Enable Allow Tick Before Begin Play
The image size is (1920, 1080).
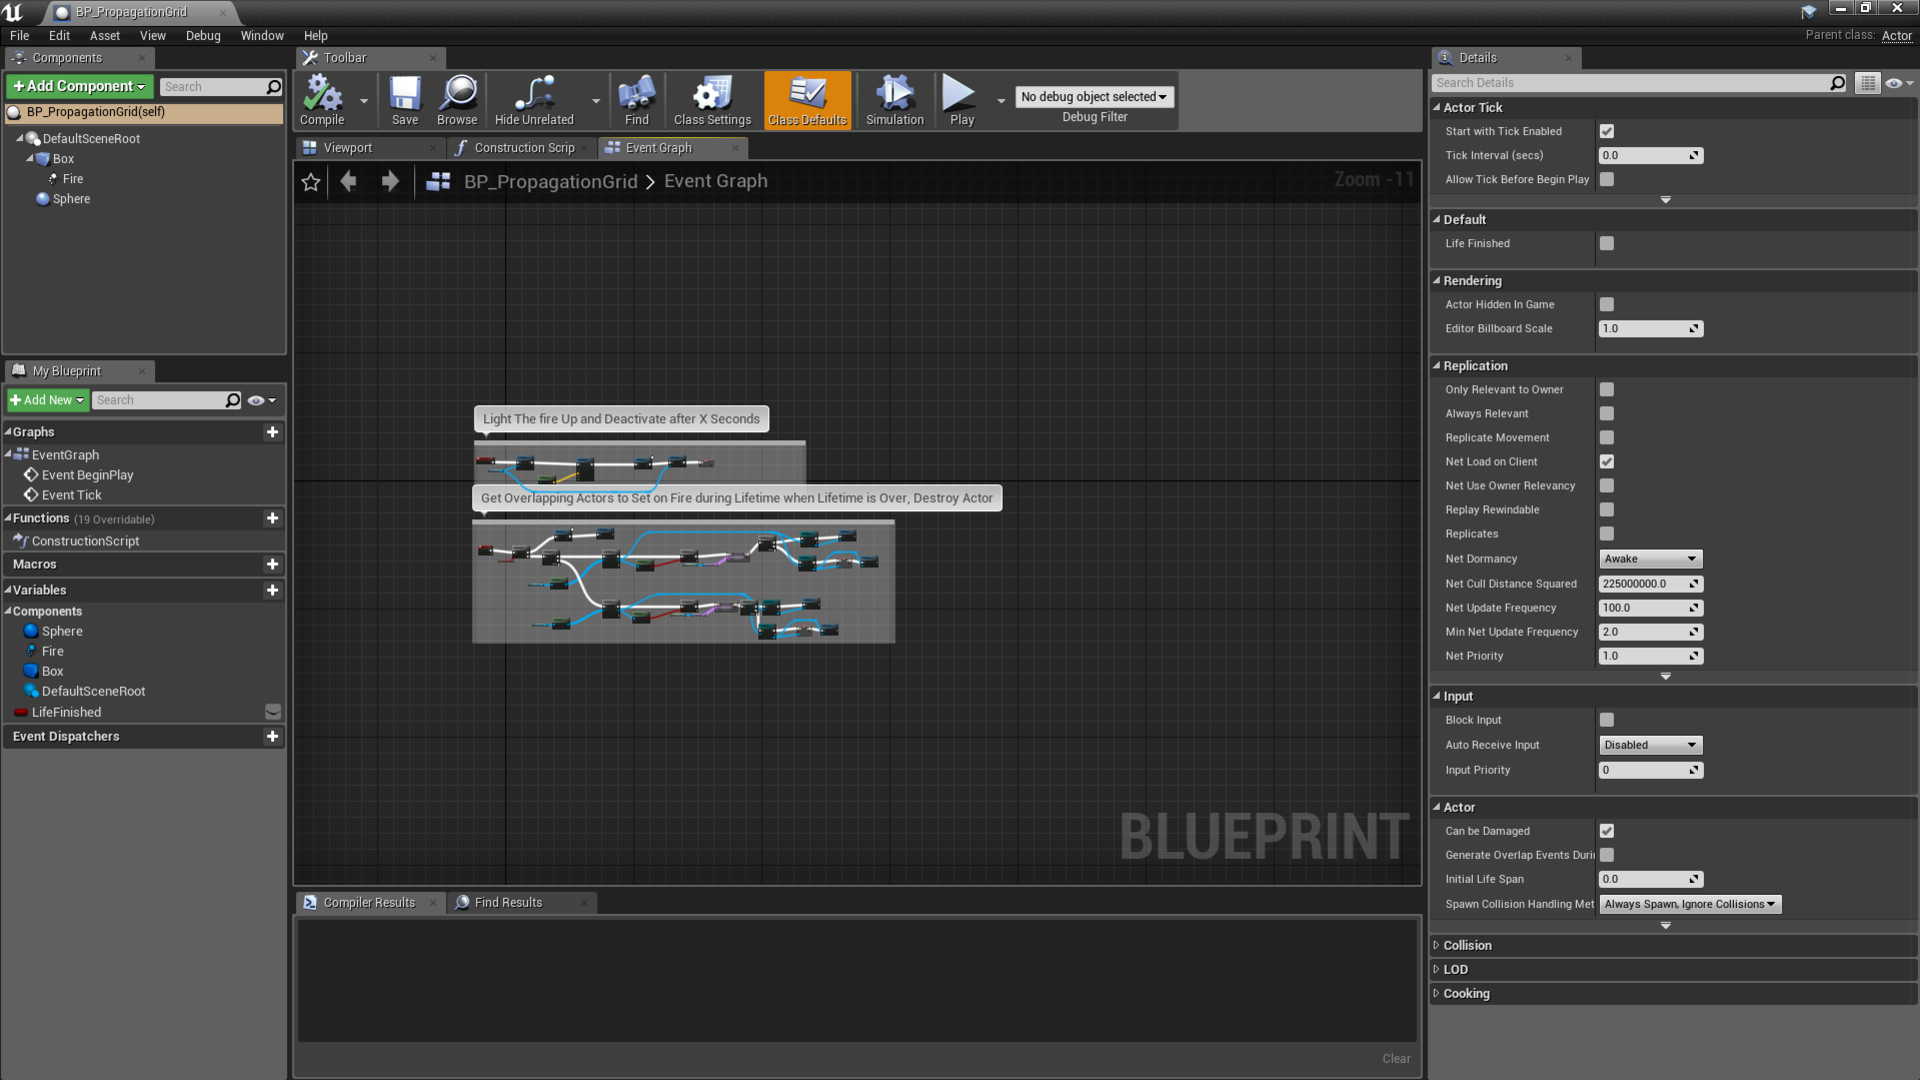[x=1607, y=179]
